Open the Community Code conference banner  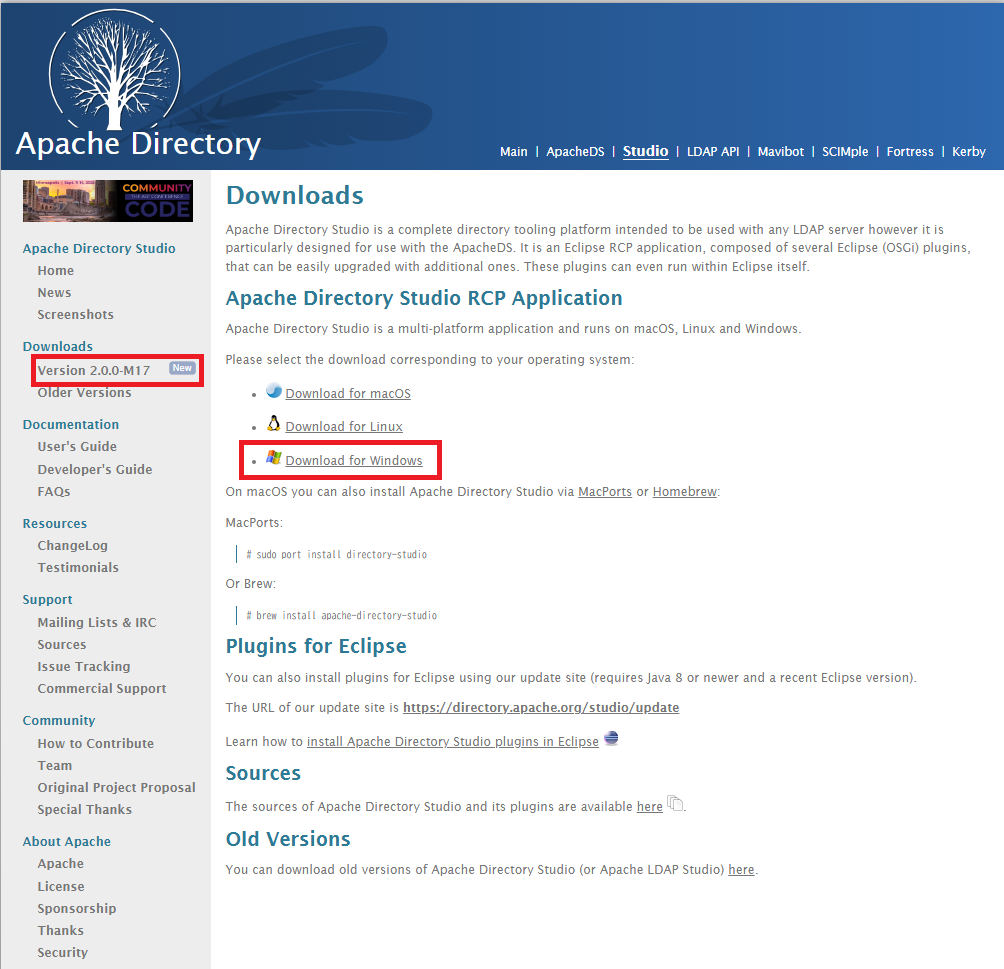(x=108, y=201)
